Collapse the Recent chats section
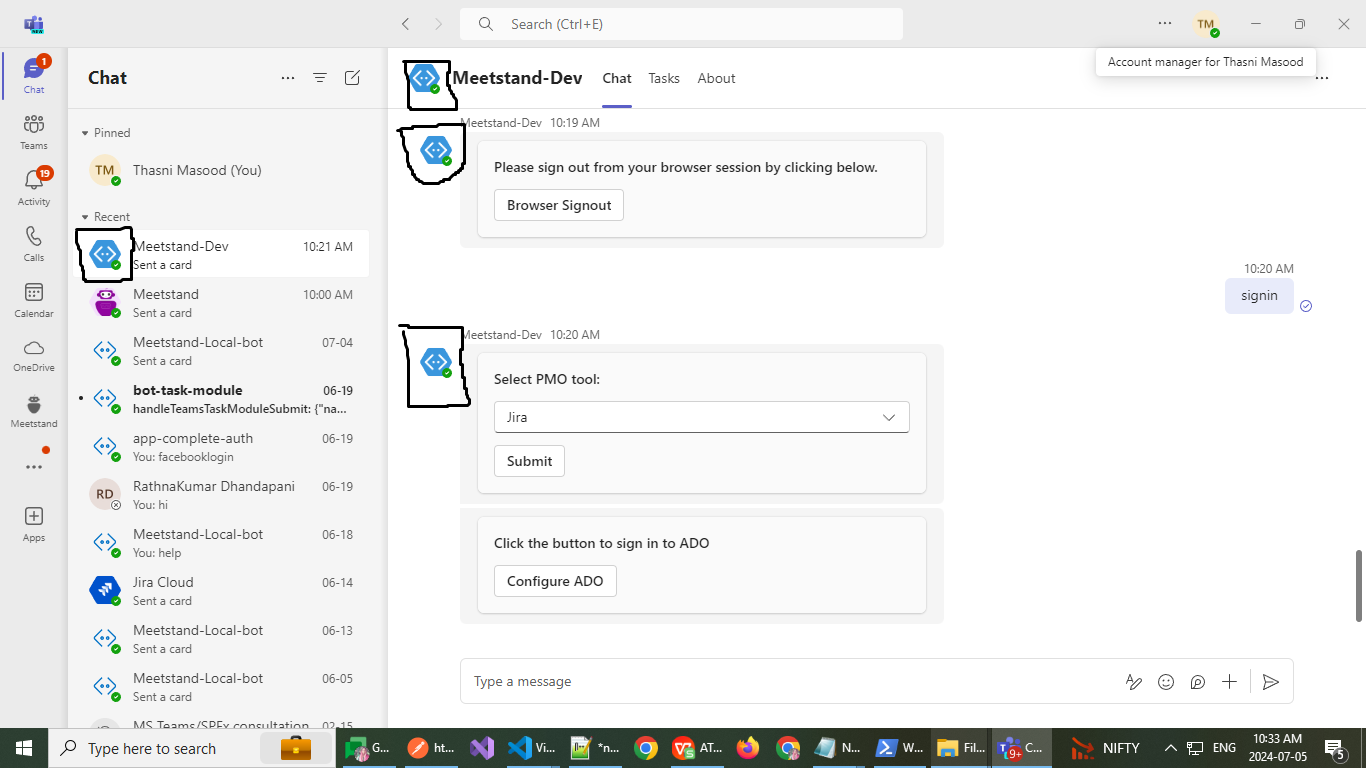 tap(105, 217)
